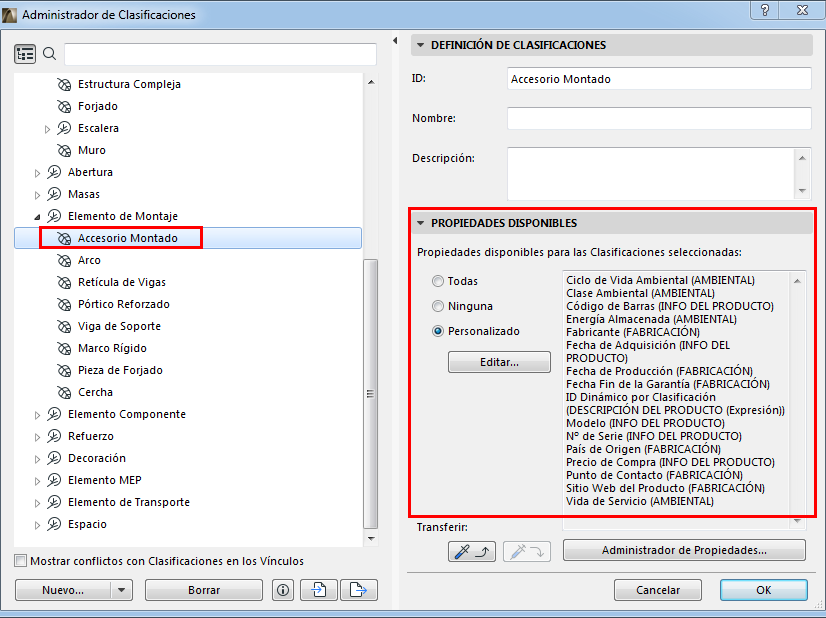Expand the Decoración tree node
The image size is (826, 618).
point(37,459)
